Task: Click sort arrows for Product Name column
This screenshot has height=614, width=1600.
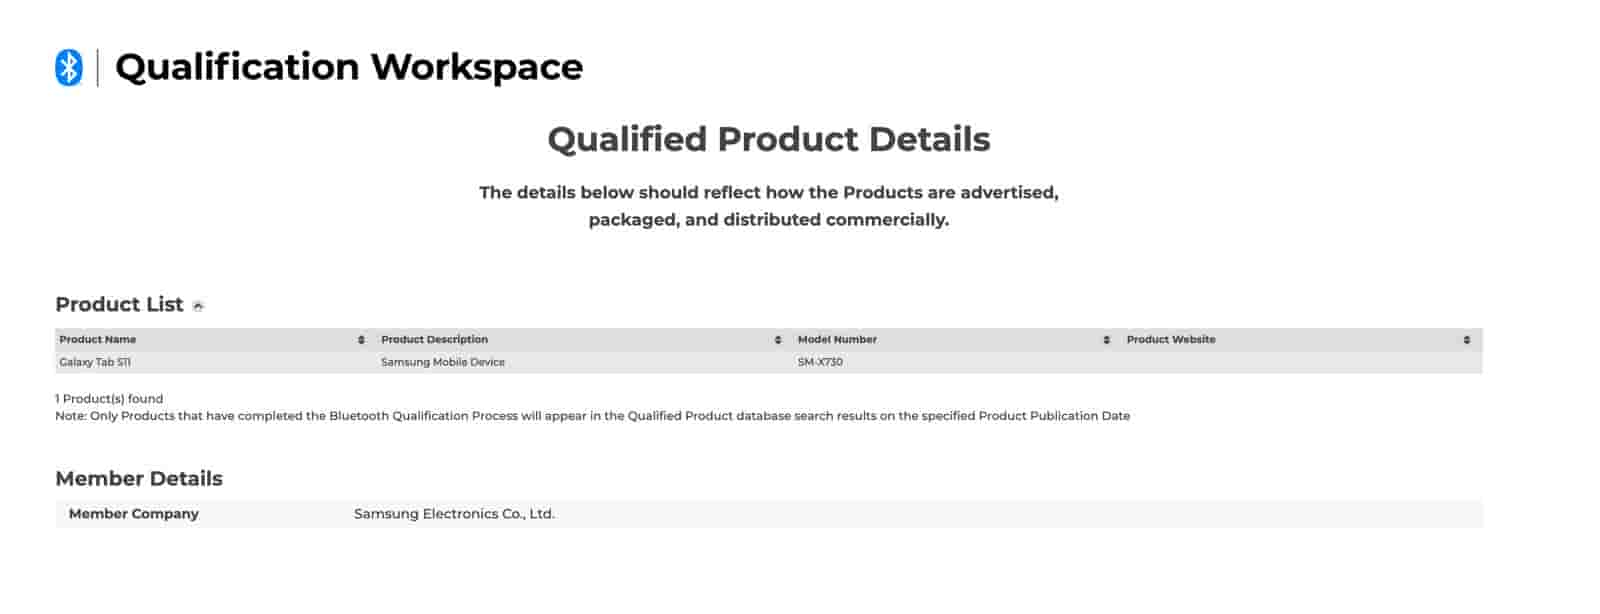Action: click(361, 340)
